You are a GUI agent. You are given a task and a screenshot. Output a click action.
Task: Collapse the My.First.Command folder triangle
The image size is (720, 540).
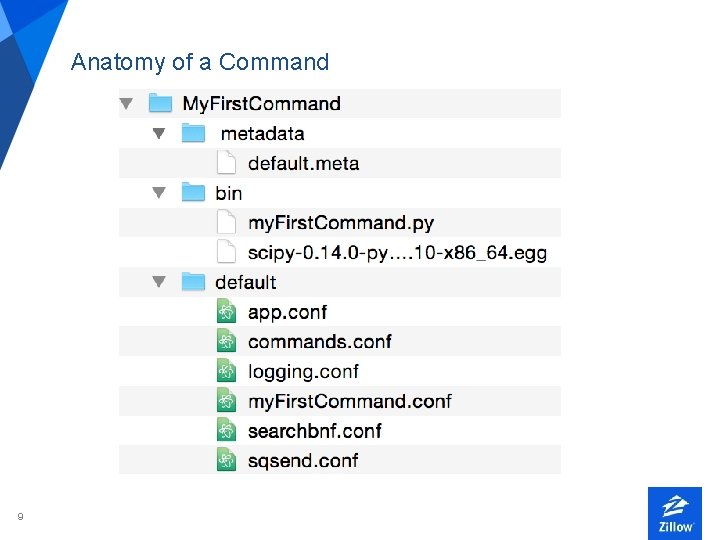126,103
